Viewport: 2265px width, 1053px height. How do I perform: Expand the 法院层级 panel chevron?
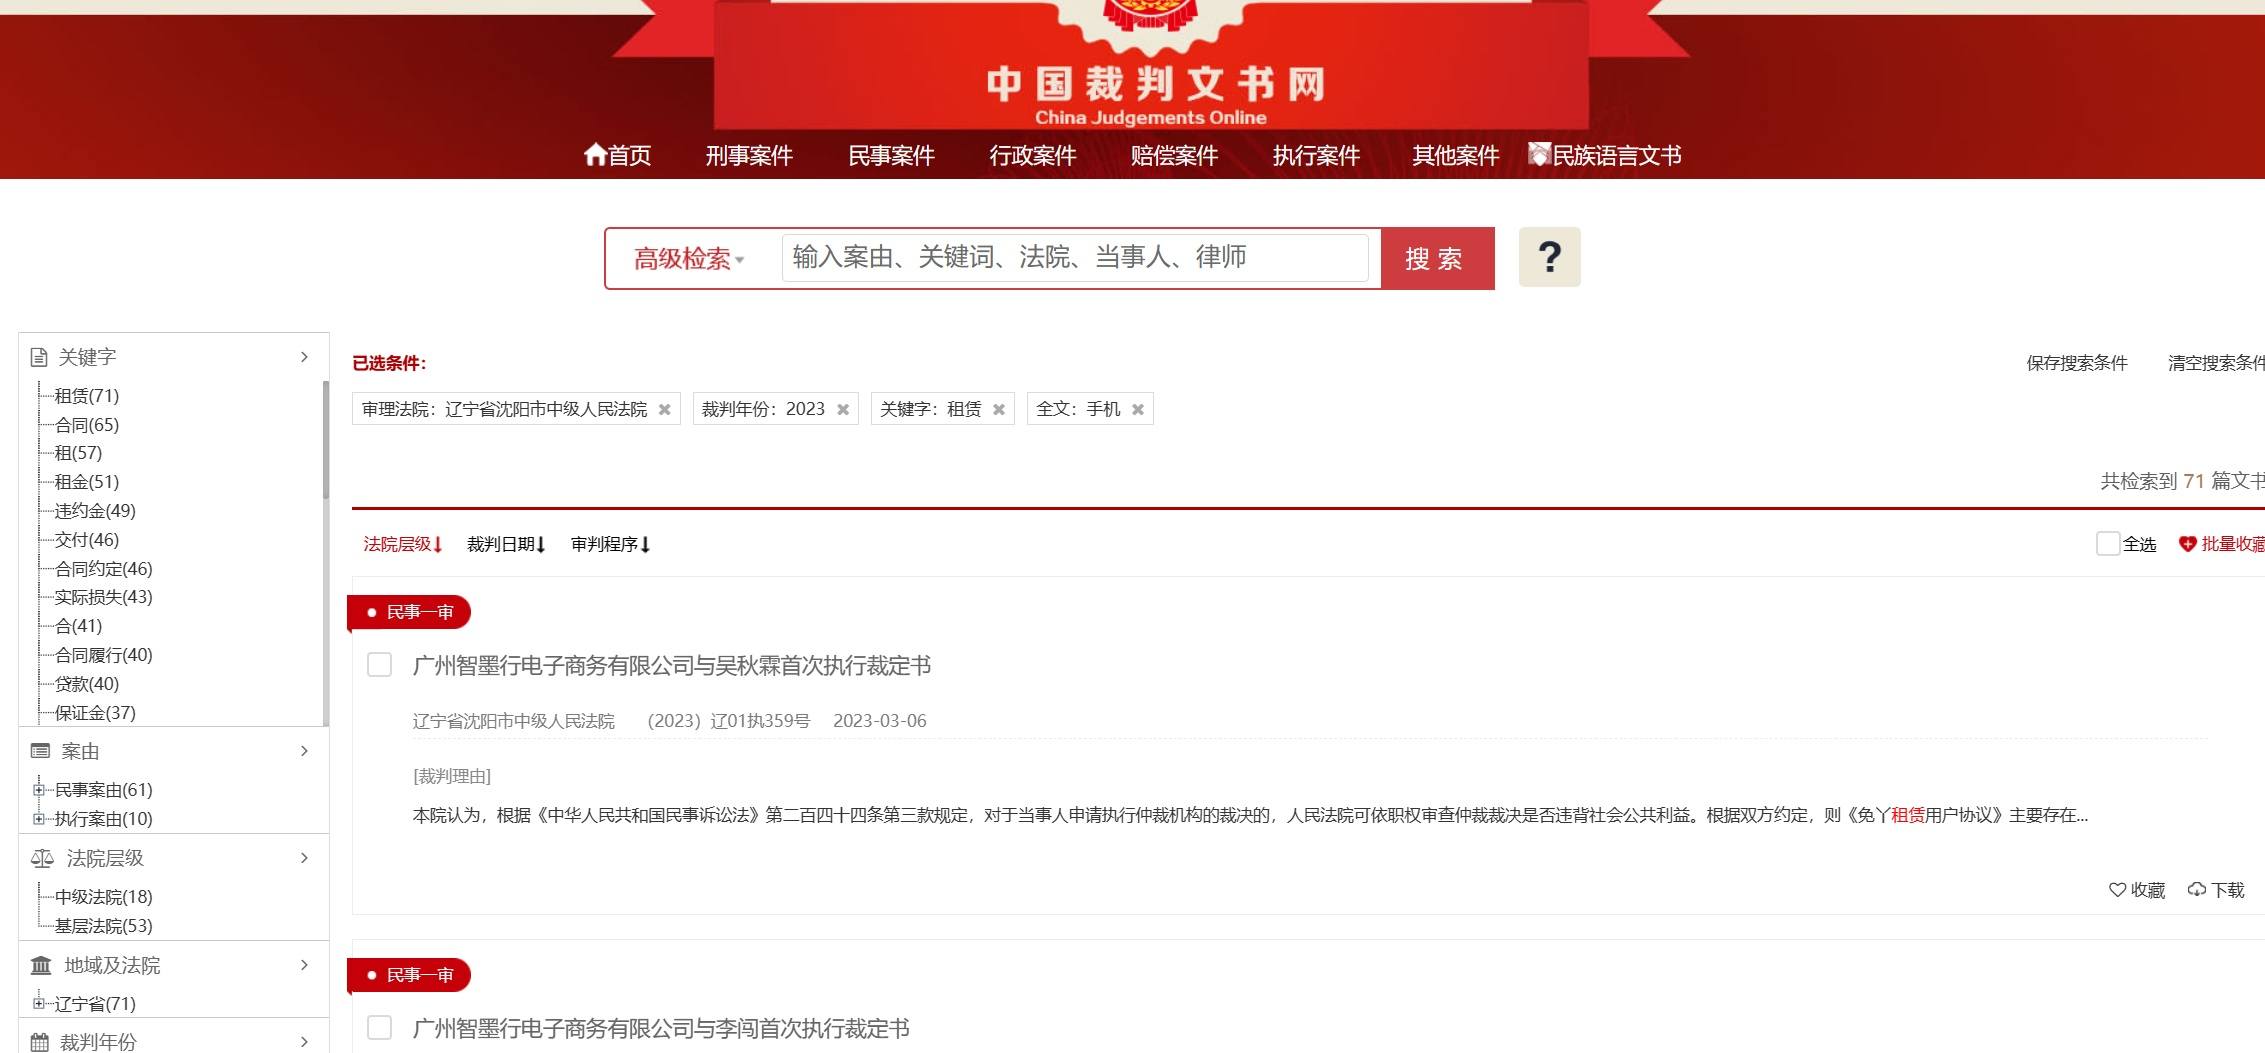[305, 858]
